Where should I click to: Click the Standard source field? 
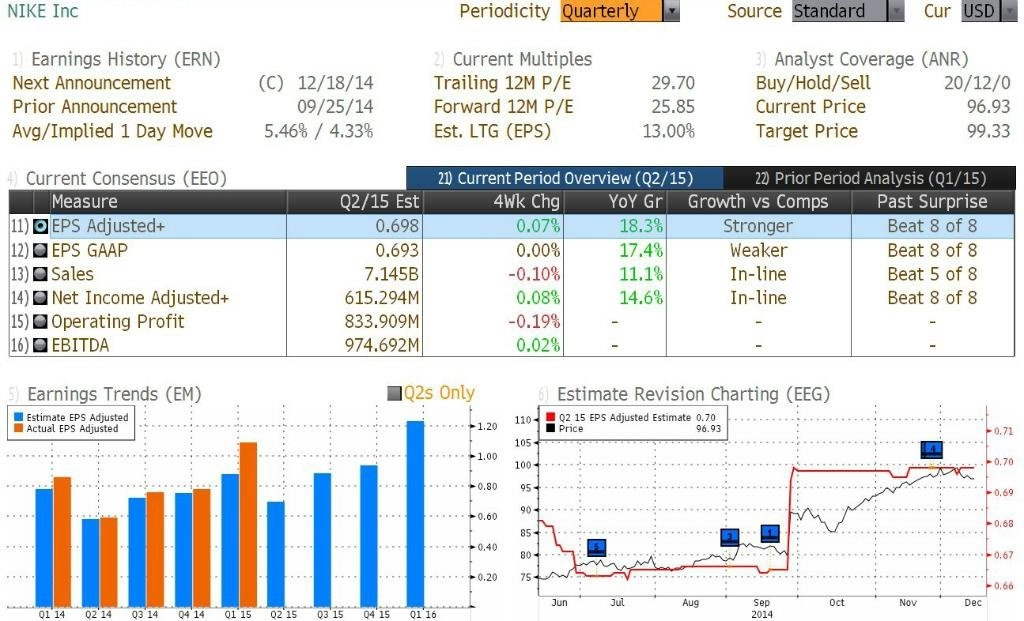click(x=840, y=11)
